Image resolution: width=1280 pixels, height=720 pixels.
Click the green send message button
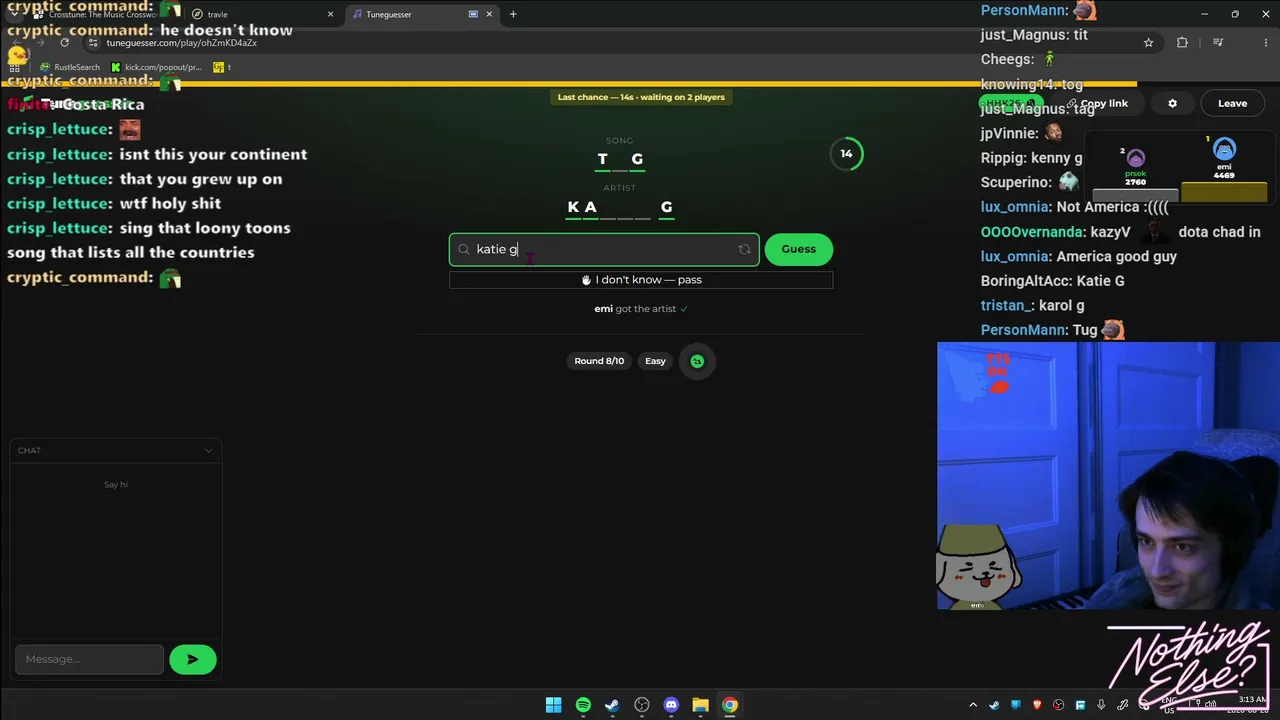(193, 659)
